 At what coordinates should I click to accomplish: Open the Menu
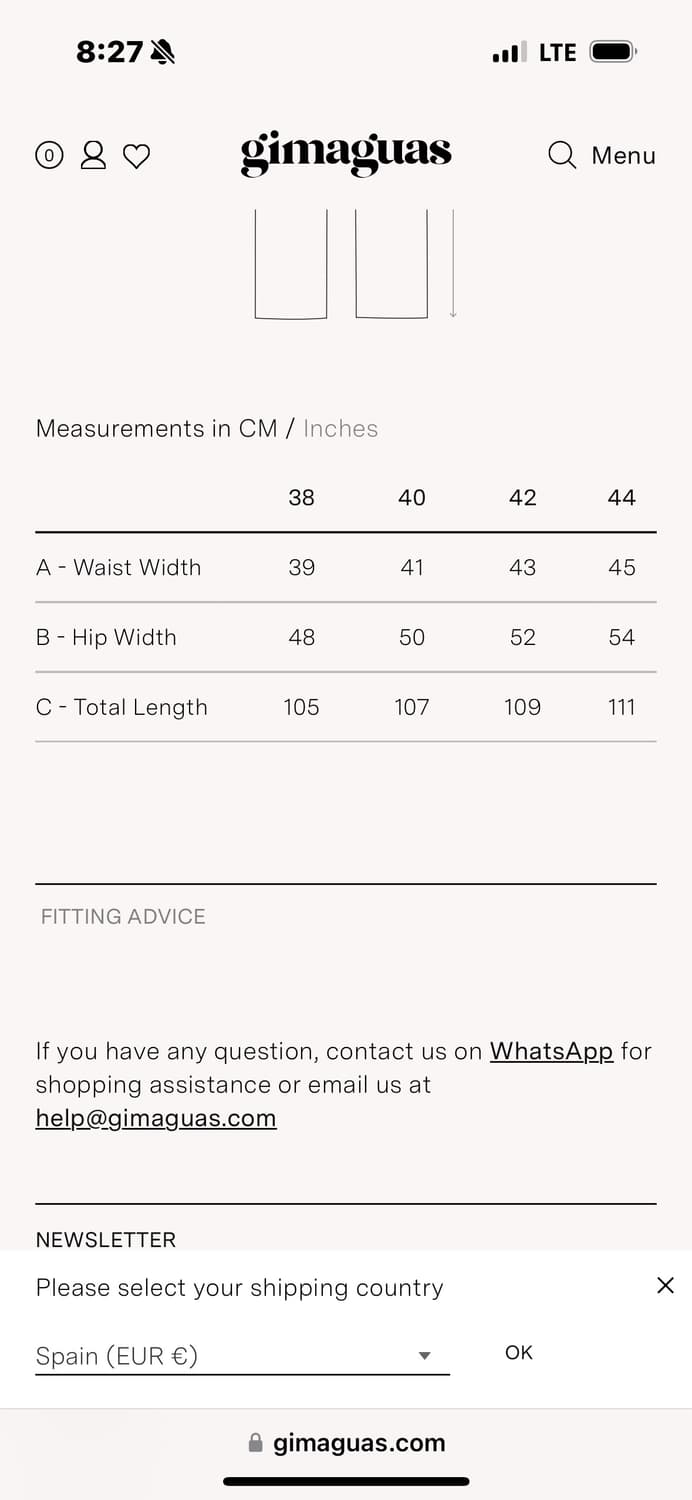click(623, 156)
